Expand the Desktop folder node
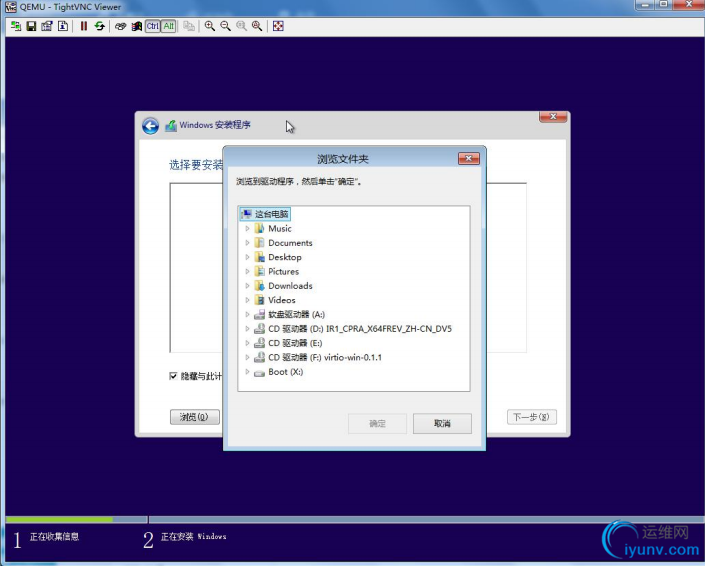Image resolution: width=705 pixels, height=566 pixels. click(x=247, y=257)
